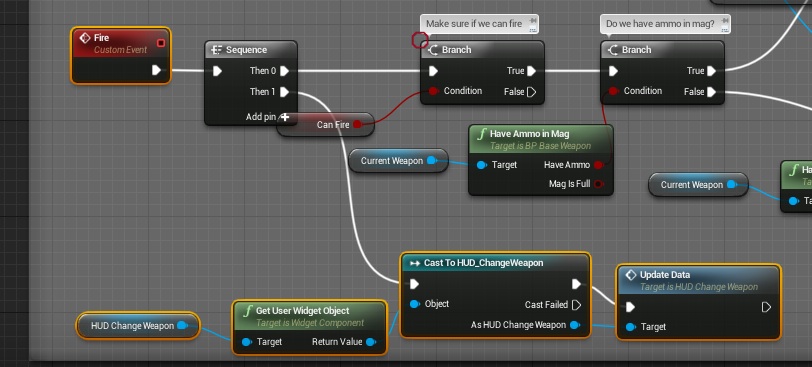Toggle pin icon on 'Do we have ammo' bubble

724,20
